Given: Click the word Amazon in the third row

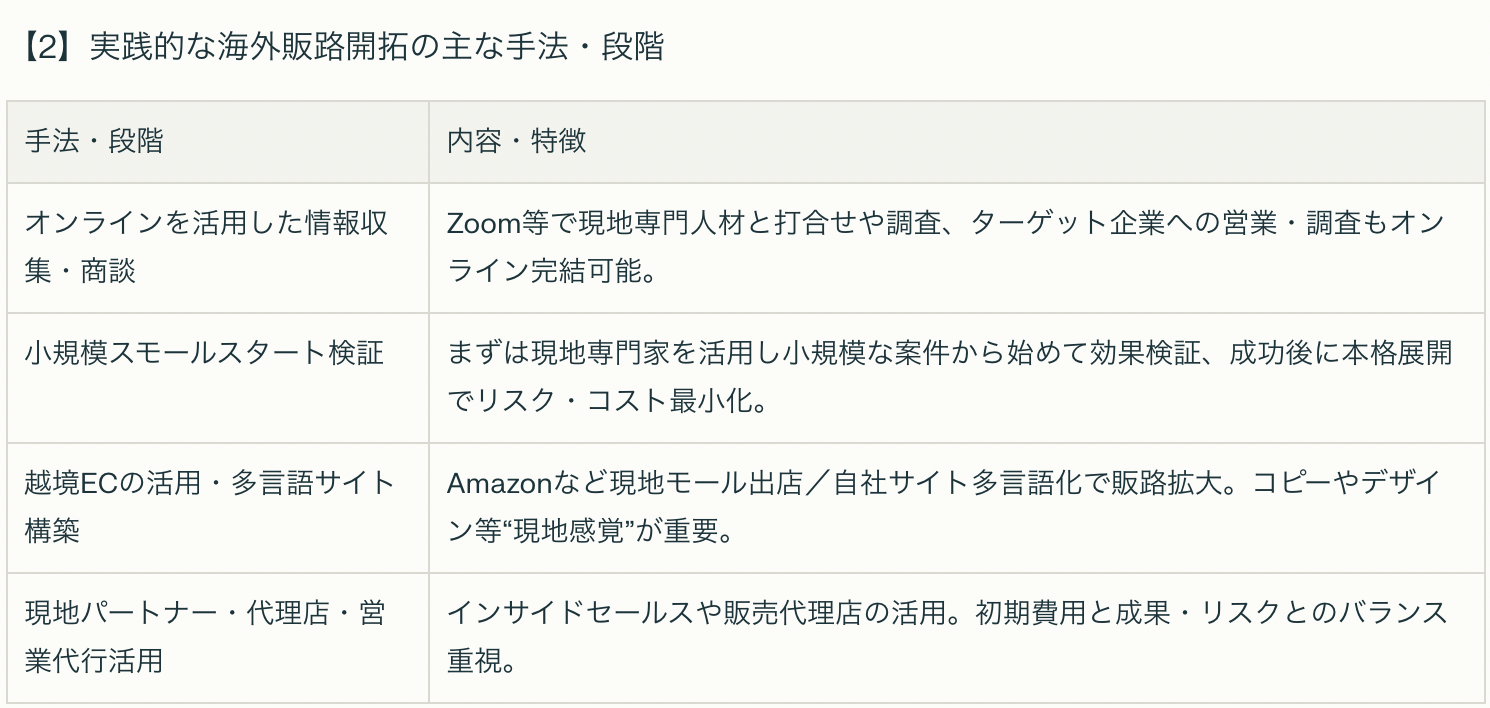Looking at the screenshot, I should pos(499,483).
